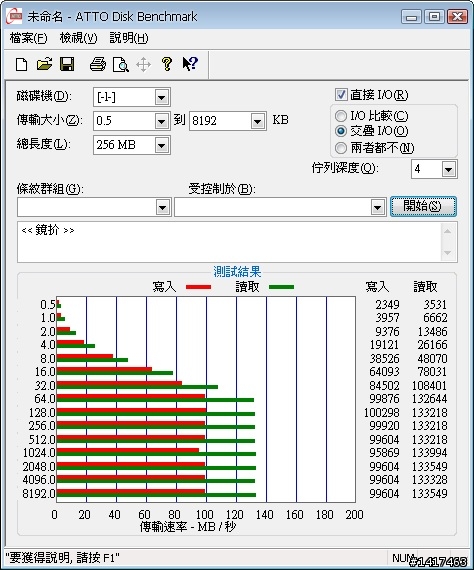Click the yellow question mark help icon
The image size is (474, 570).
pos(167,64)
